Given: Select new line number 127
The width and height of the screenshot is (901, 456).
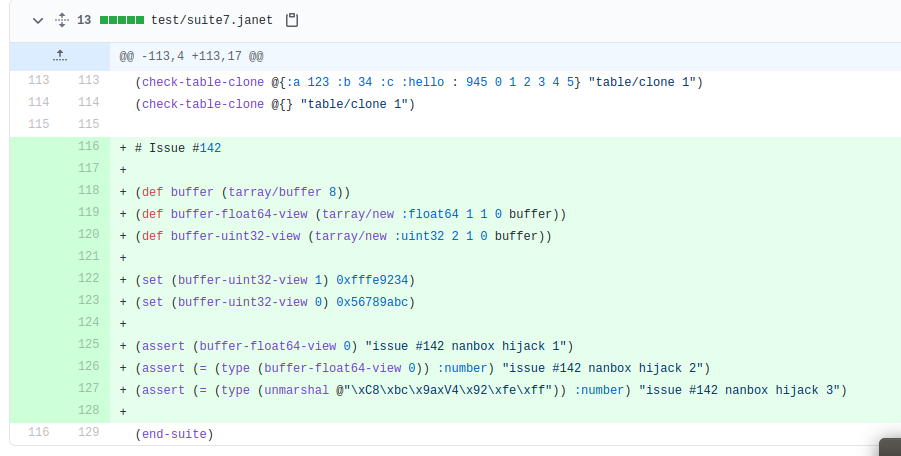Looking at the screenshot, I should (x=88, y=388).
